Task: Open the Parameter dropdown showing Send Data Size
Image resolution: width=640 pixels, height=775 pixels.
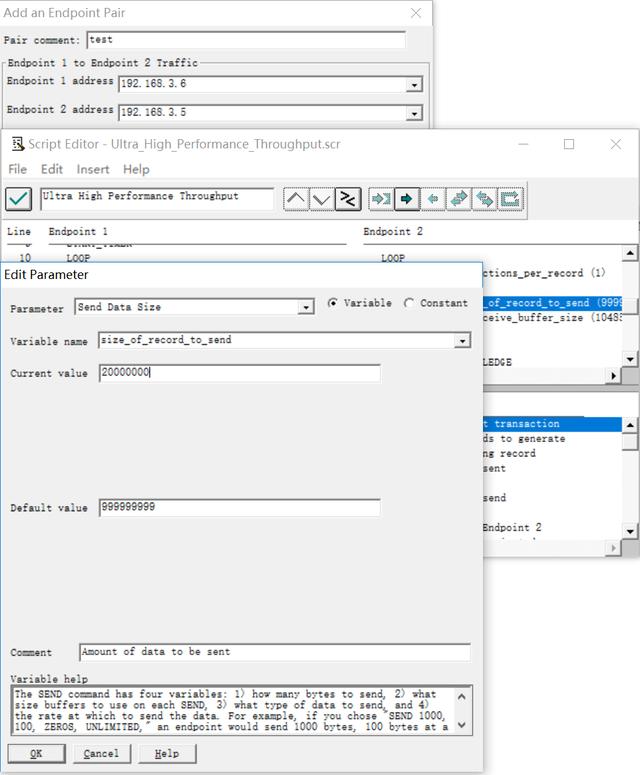Action: click(306, 308)
